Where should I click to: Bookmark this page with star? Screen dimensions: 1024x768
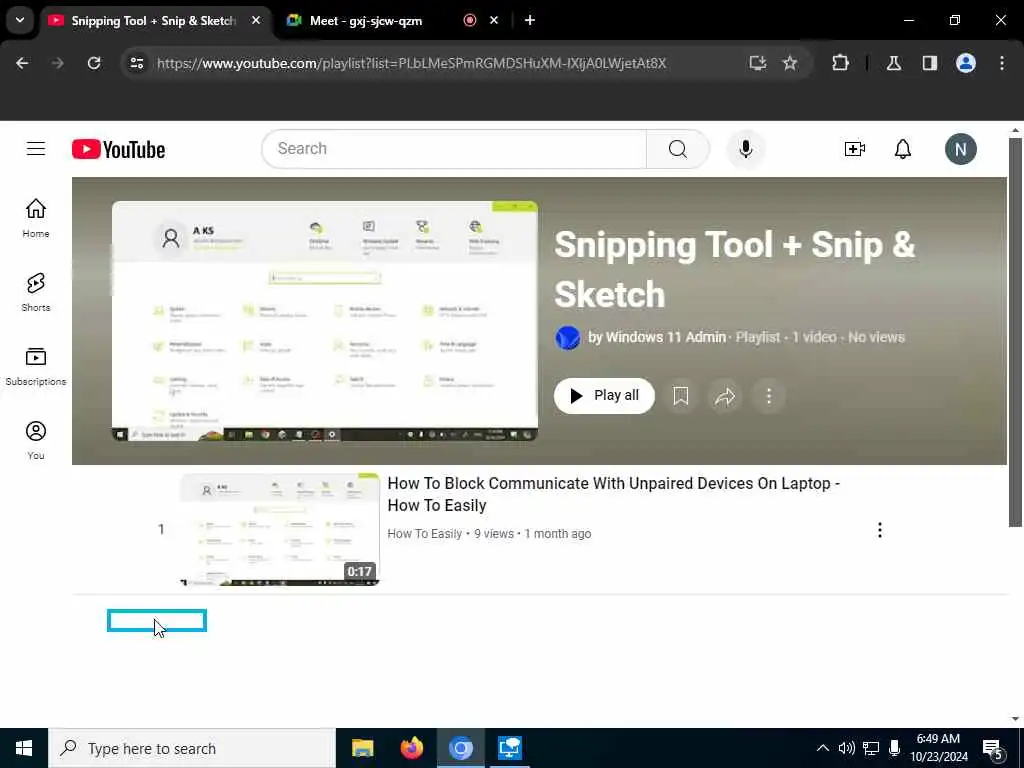(x=790, y=63)
